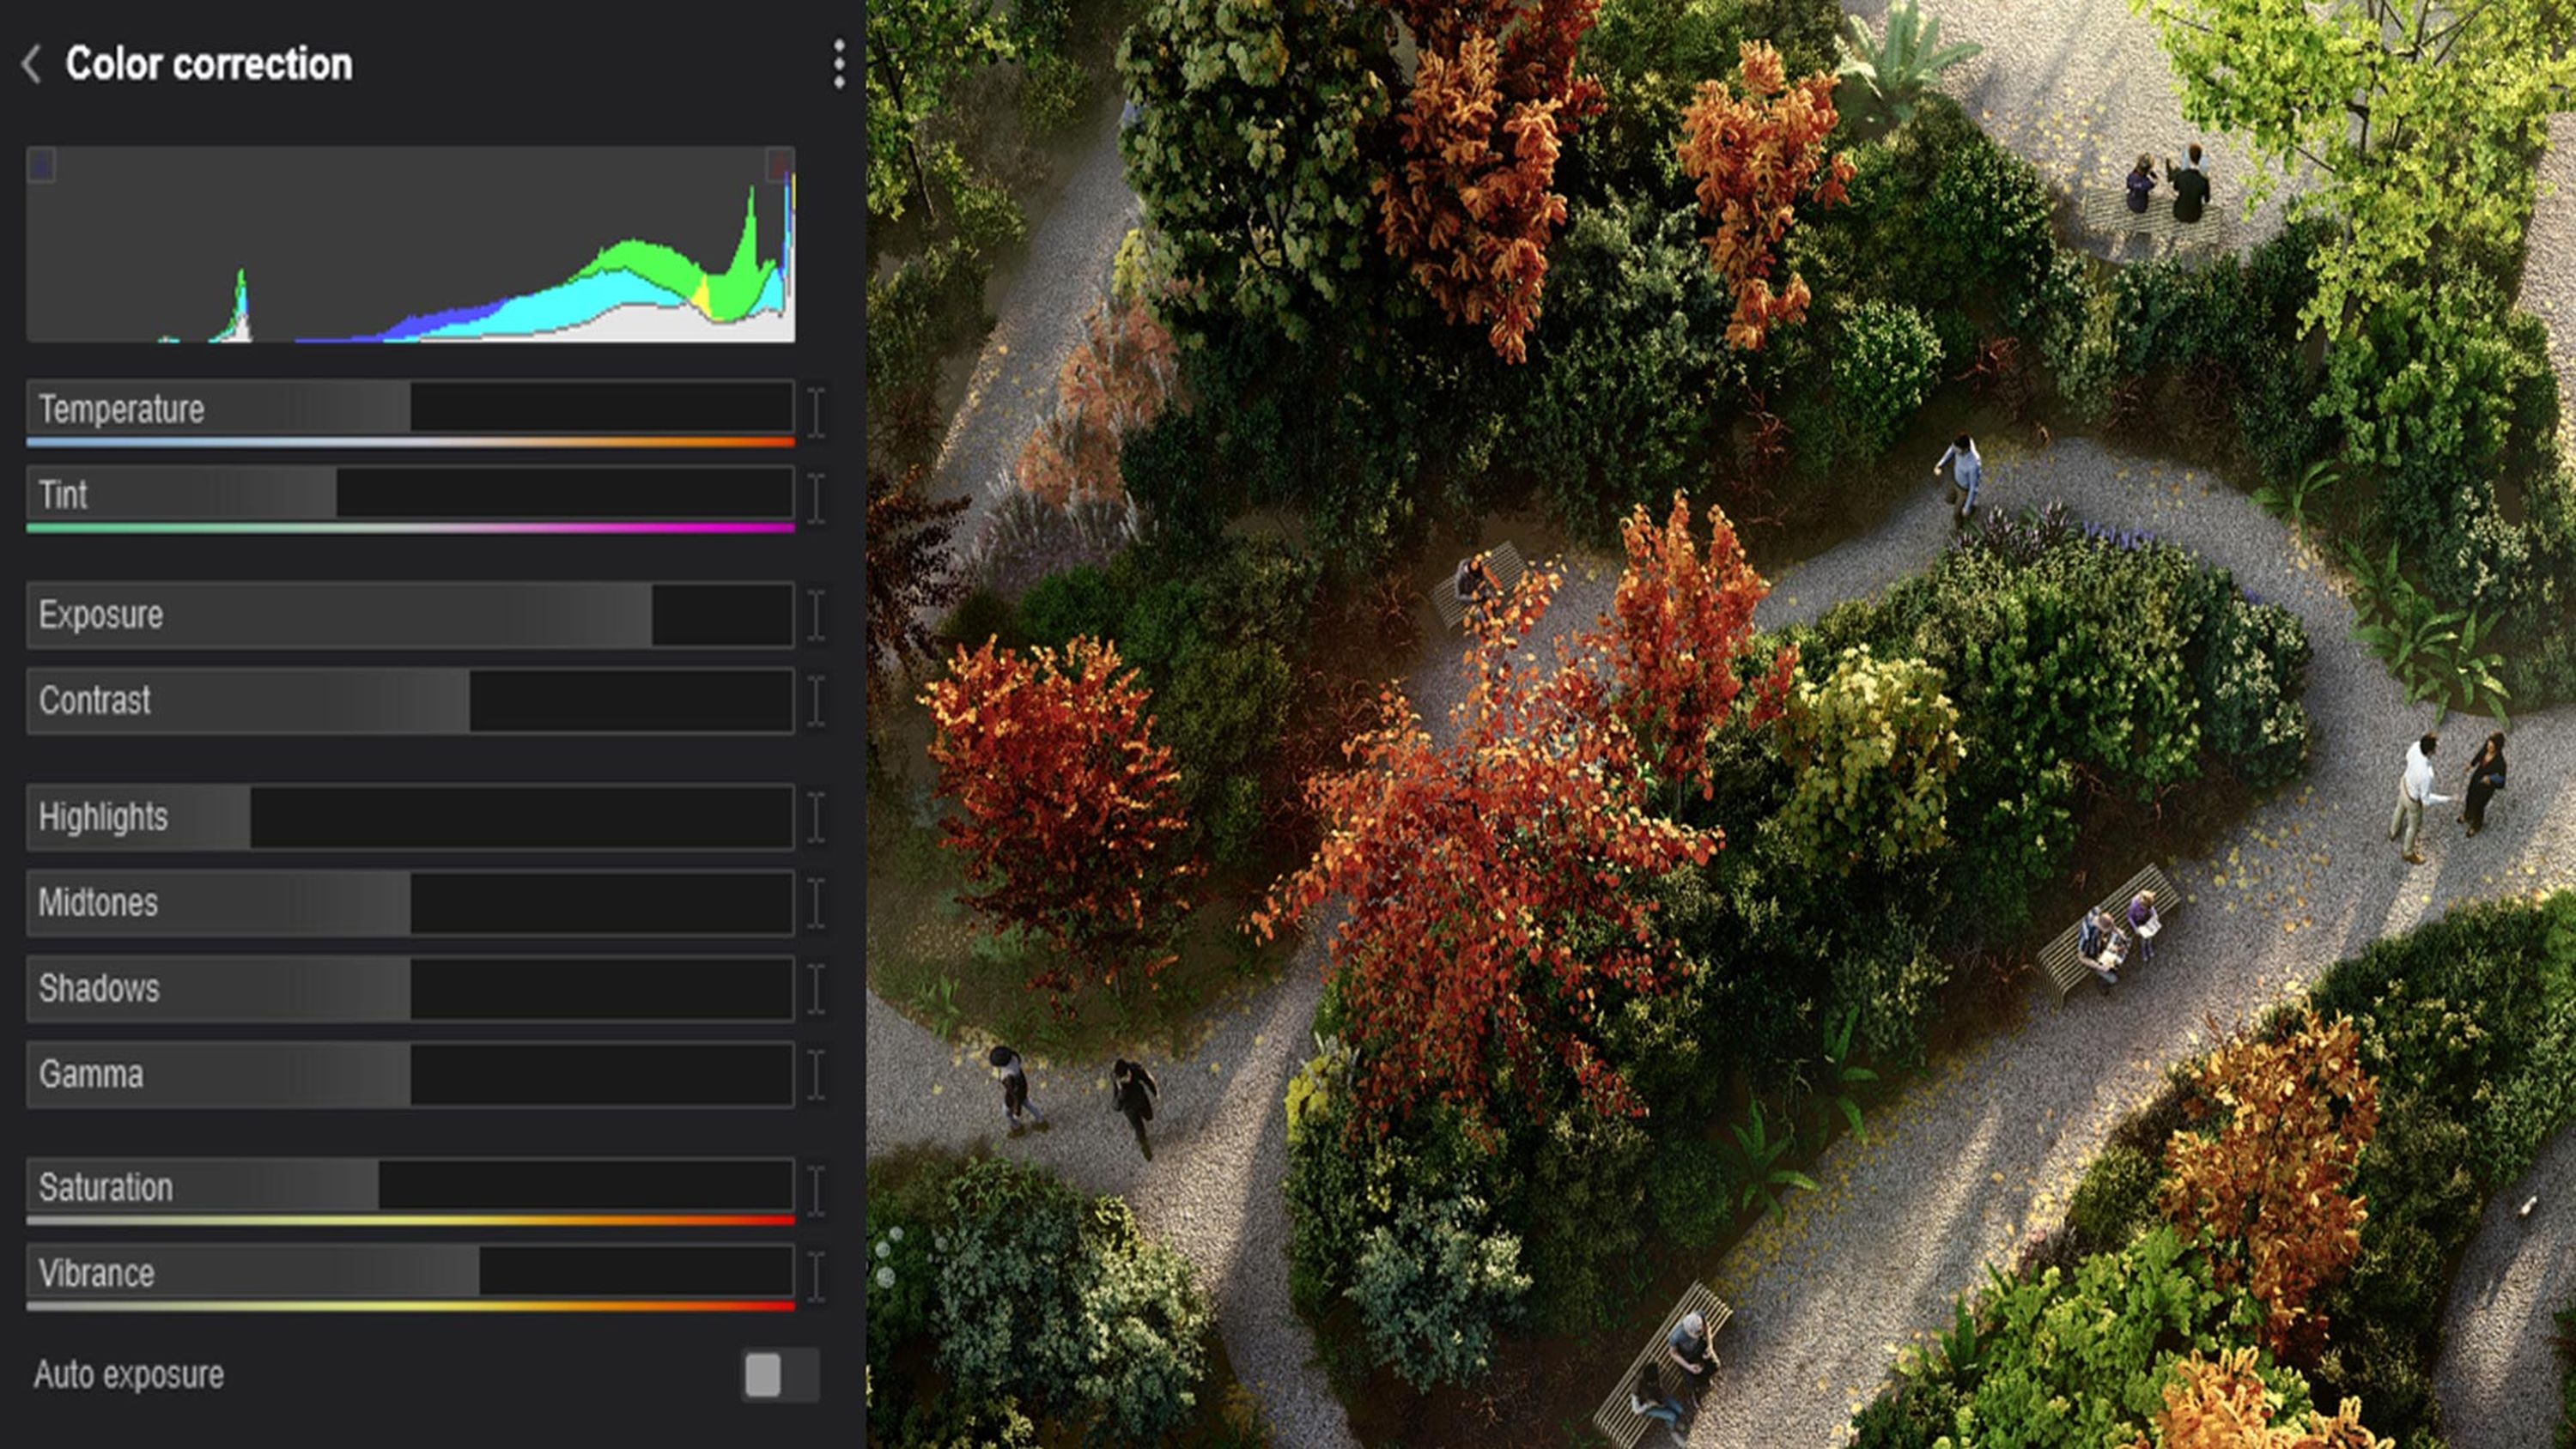Click the Auto exposure label

click(x=129, y=1375)
